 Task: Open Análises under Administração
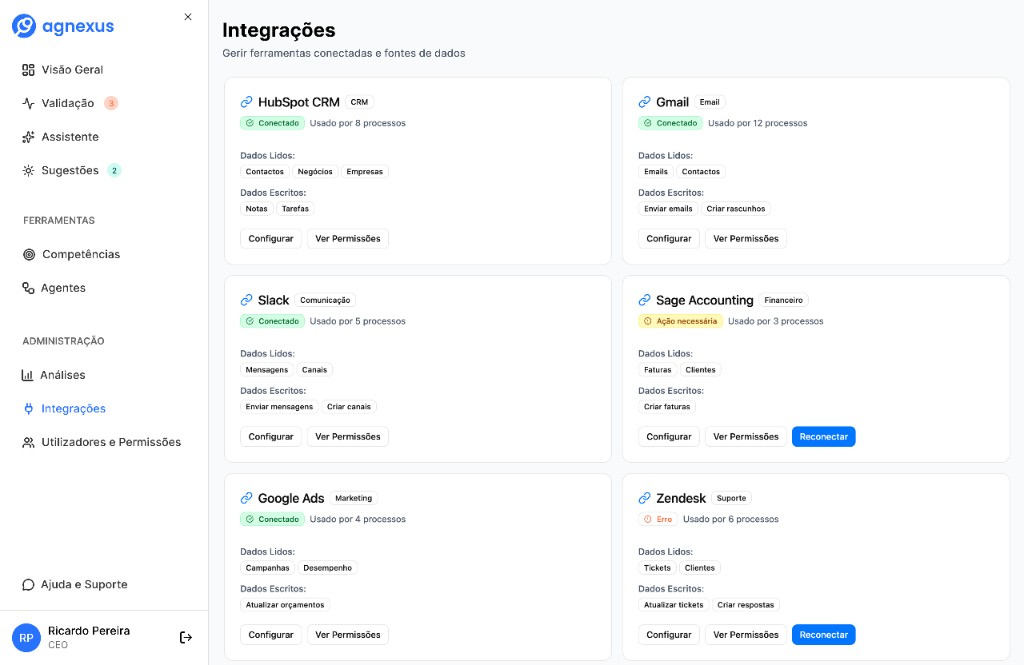(63, 375)
